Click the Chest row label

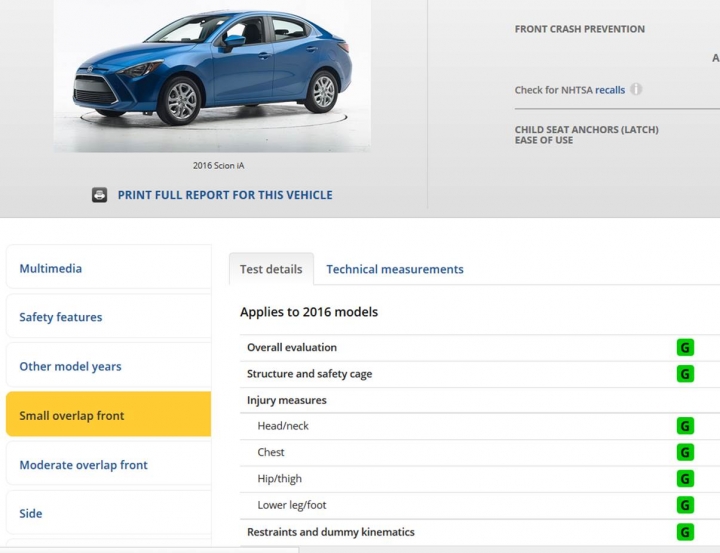(271, 452)
